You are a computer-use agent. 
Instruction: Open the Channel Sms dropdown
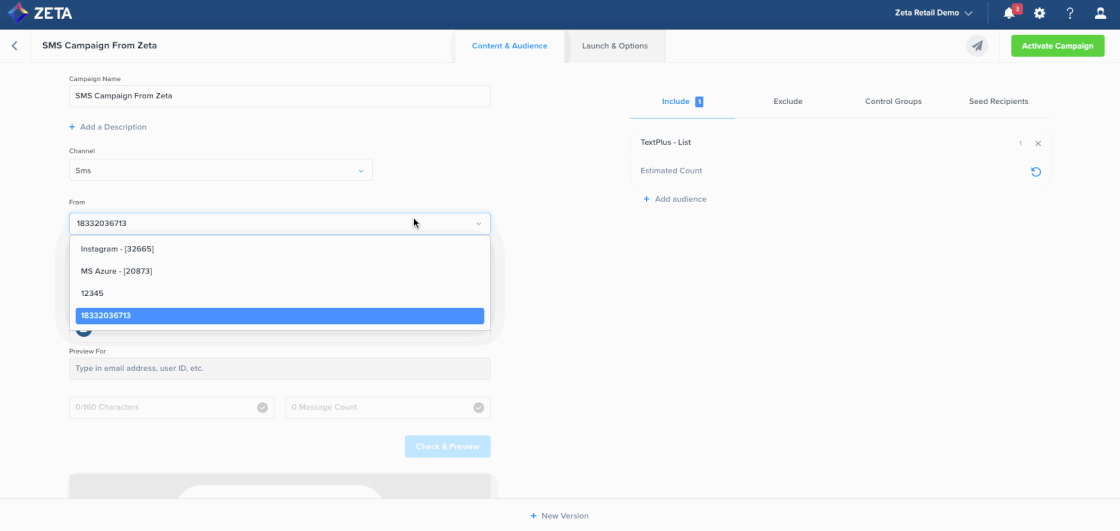pos(220,171)
